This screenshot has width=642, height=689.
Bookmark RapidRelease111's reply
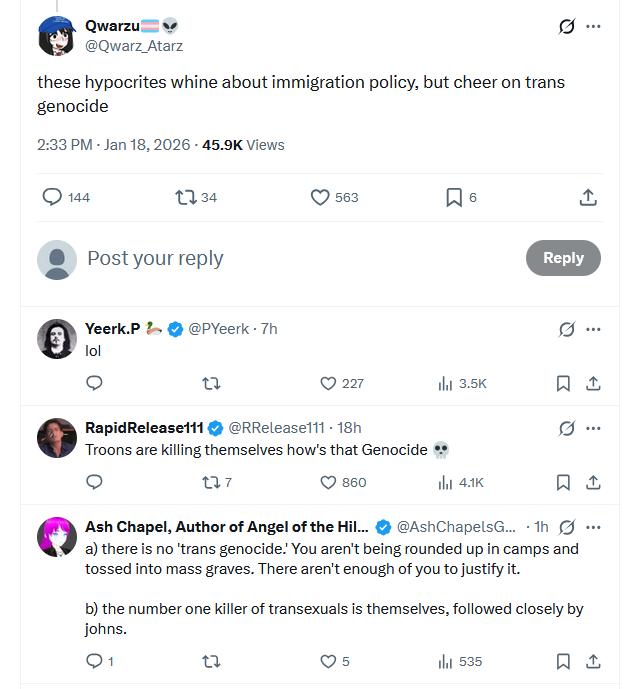563,482
